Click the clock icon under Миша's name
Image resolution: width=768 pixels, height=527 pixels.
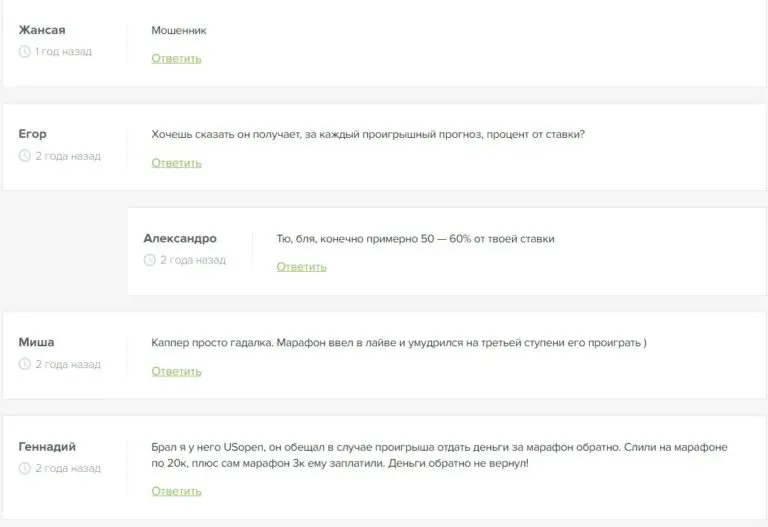coord(25,364)
